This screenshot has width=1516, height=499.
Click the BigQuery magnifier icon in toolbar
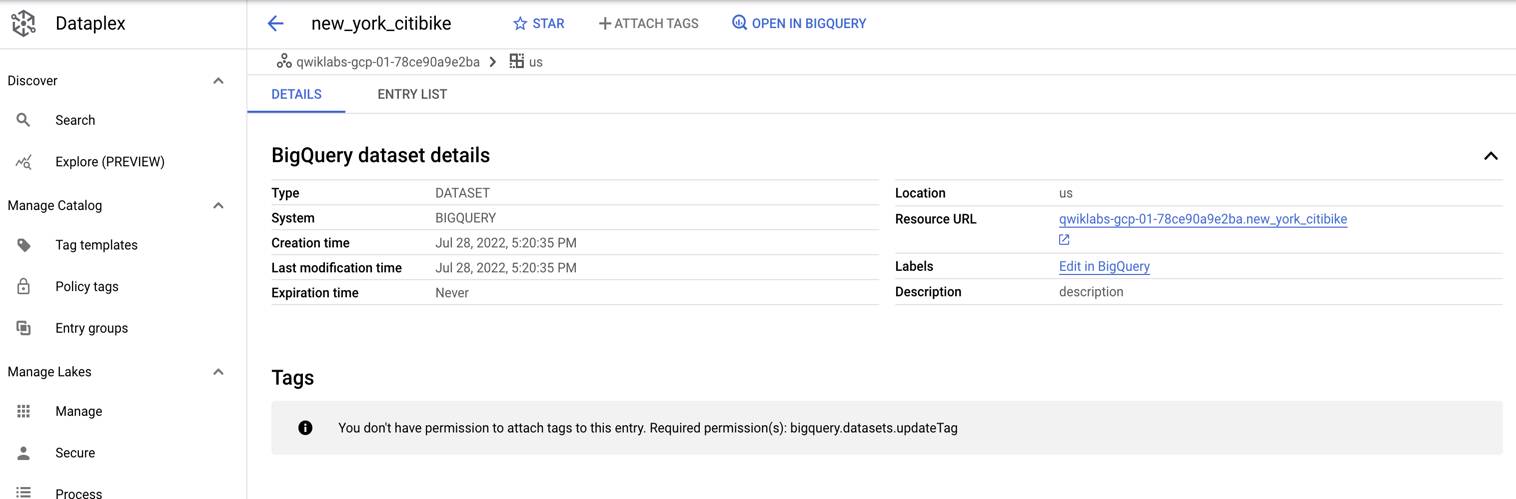point(739,23)
